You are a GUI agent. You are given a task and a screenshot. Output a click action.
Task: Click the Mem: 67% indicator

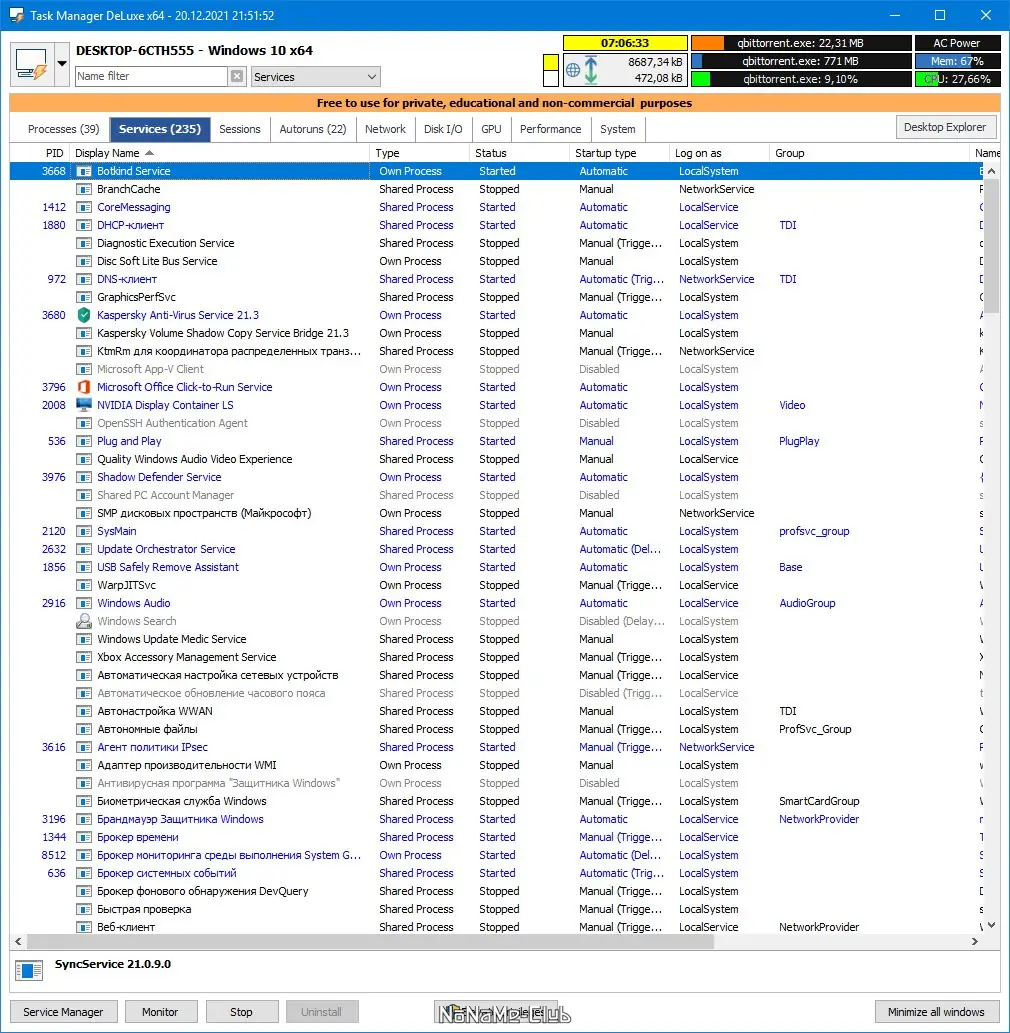tap(958, 60)
